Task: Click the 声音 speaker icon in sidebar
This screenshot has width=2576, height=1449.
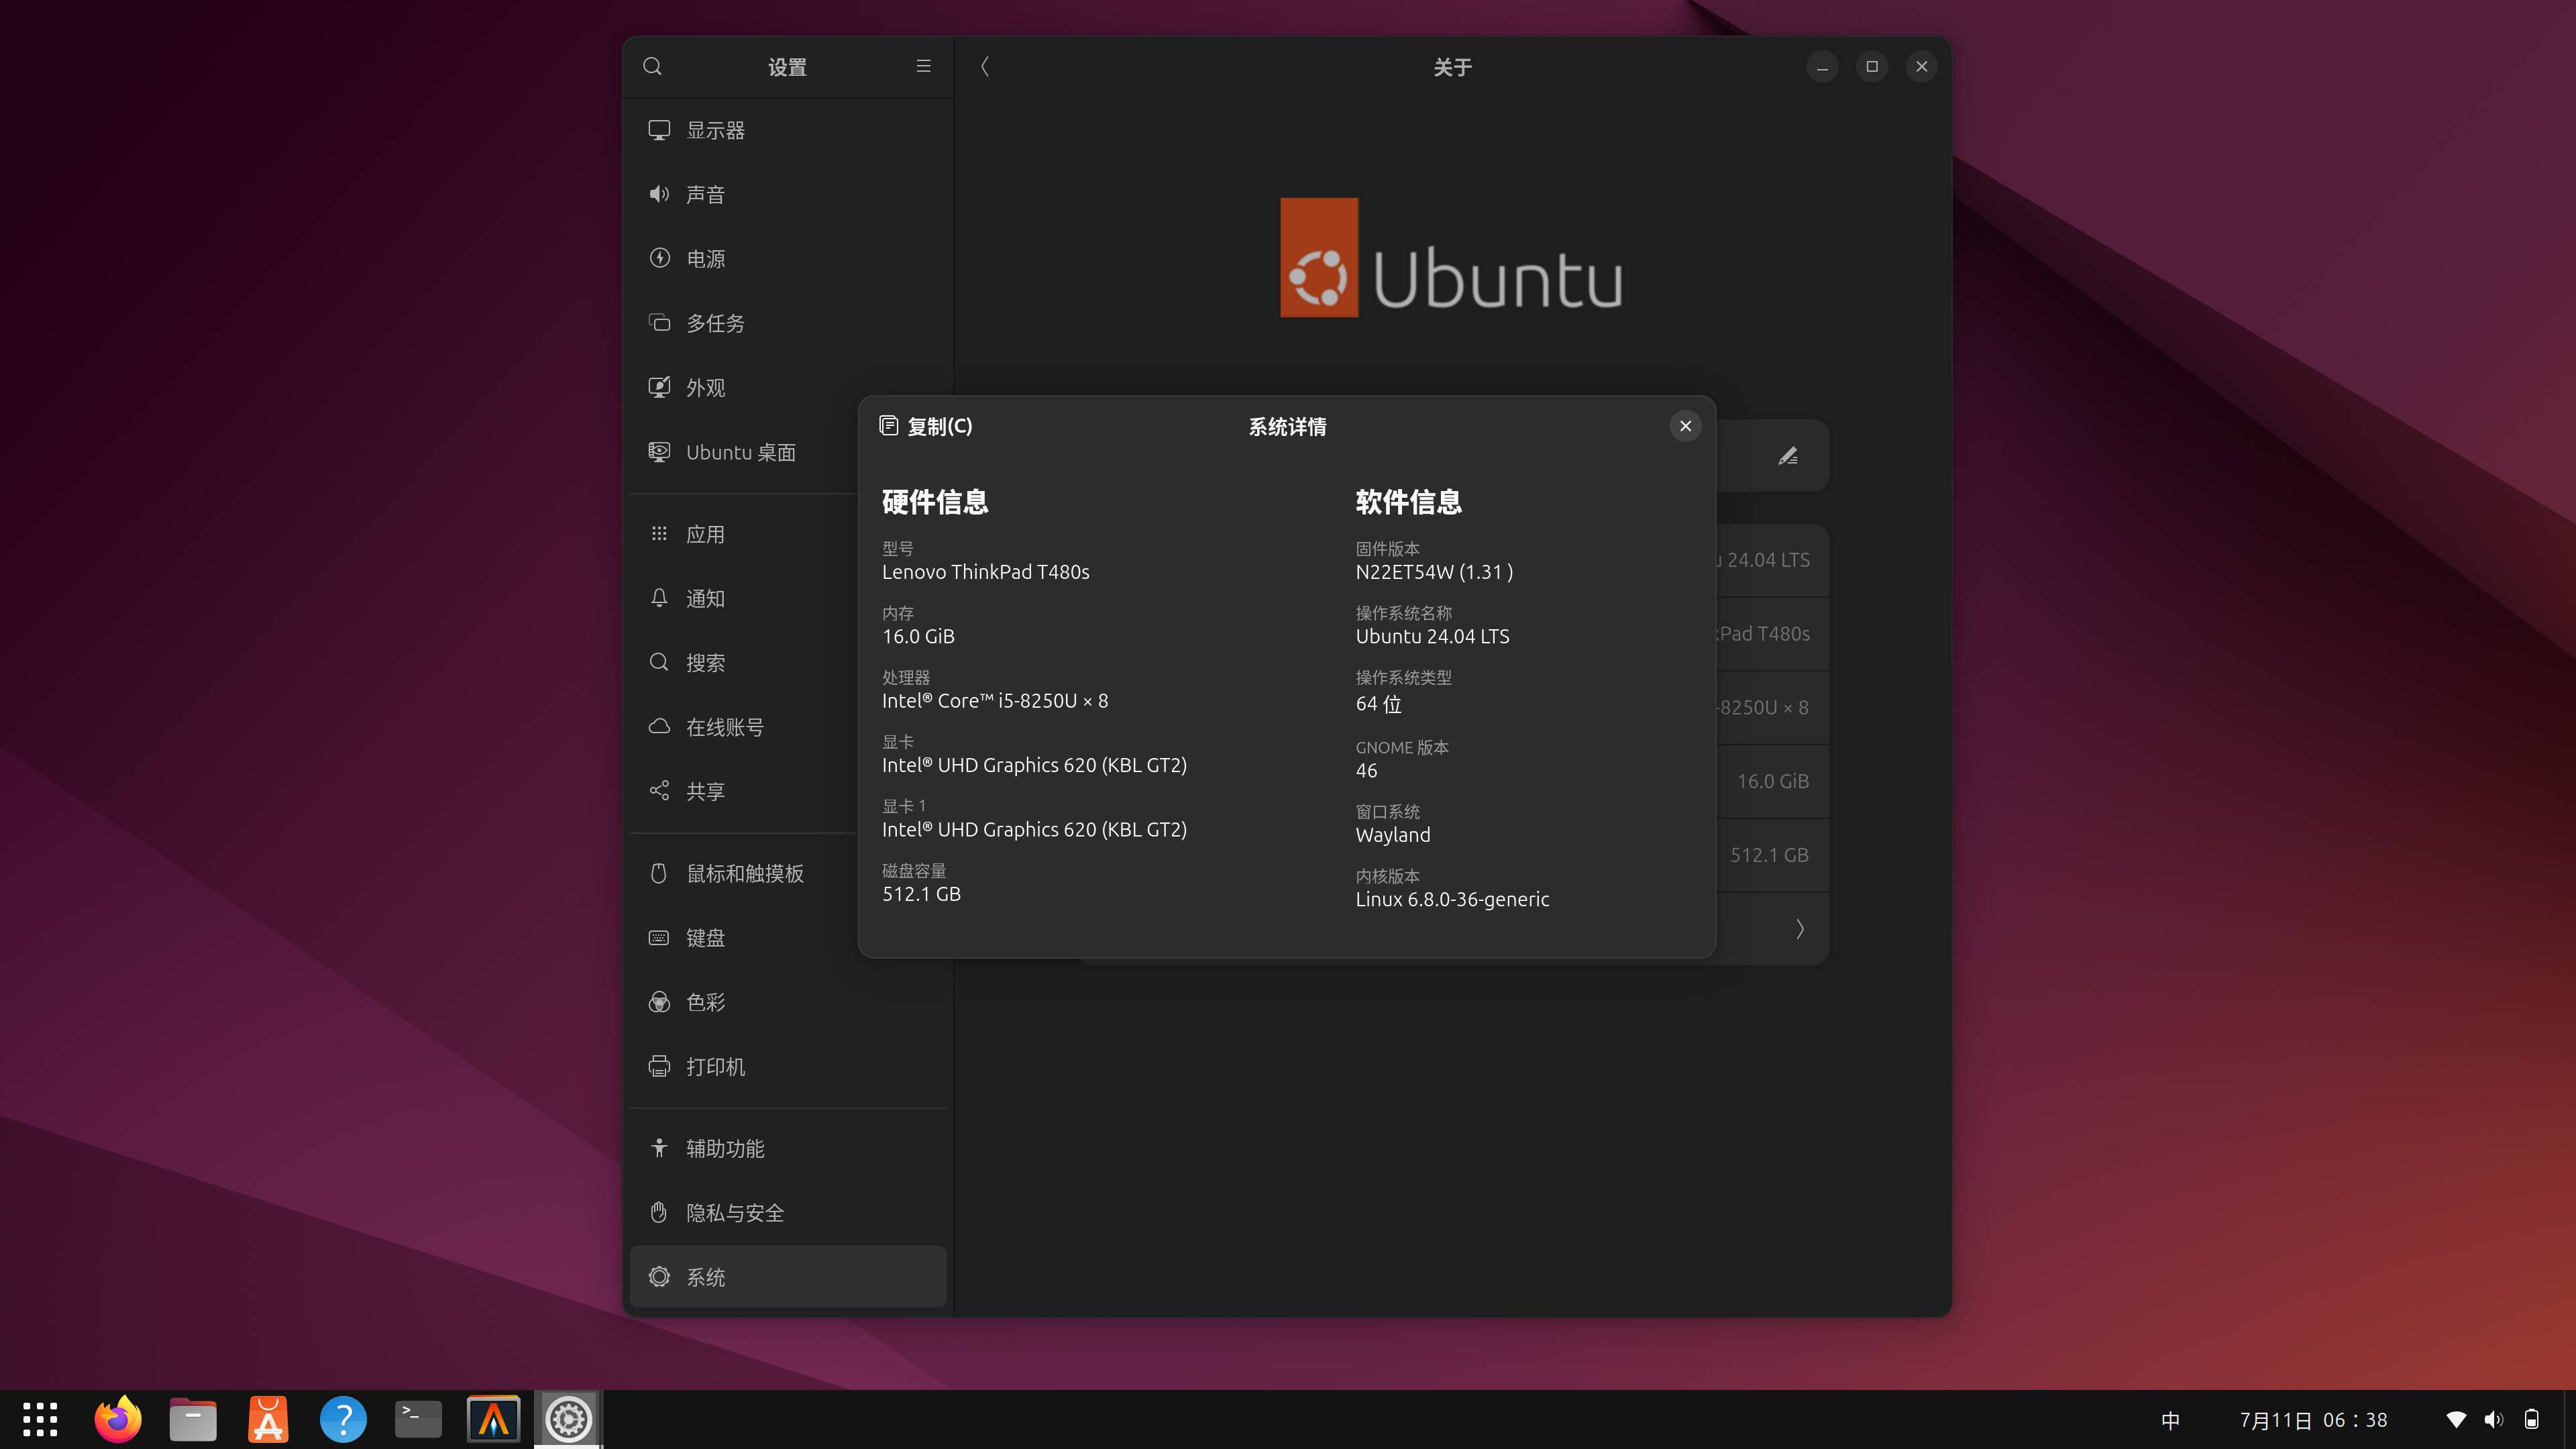Action: click(x=659, y=194)
